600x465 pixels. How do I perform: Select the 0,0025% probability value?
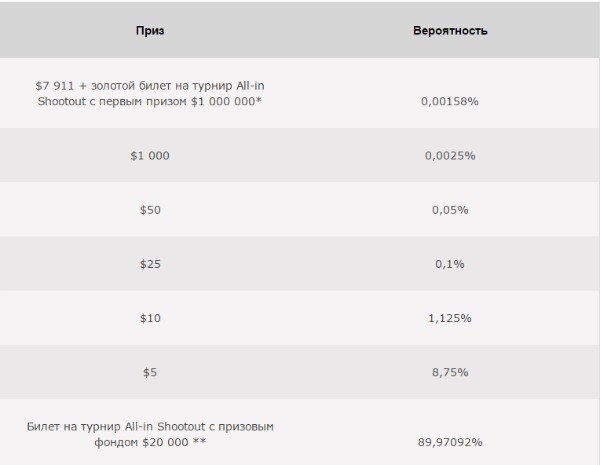(450, 156)
